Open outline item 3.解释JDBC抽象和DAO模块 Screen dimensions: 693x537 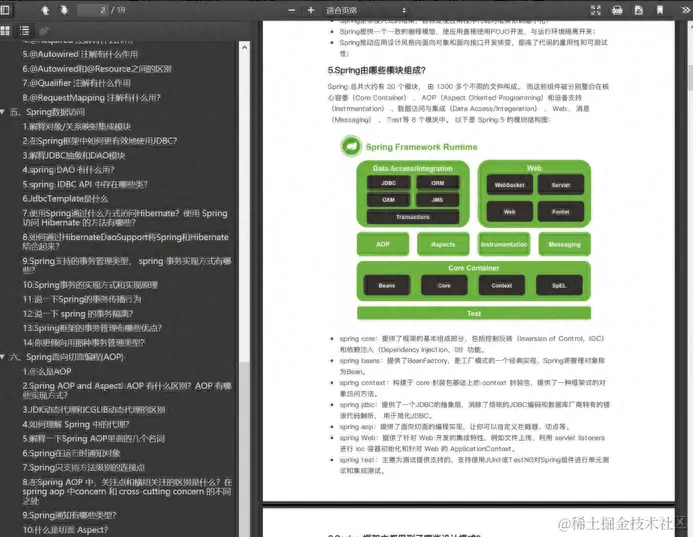click(74, 156)
